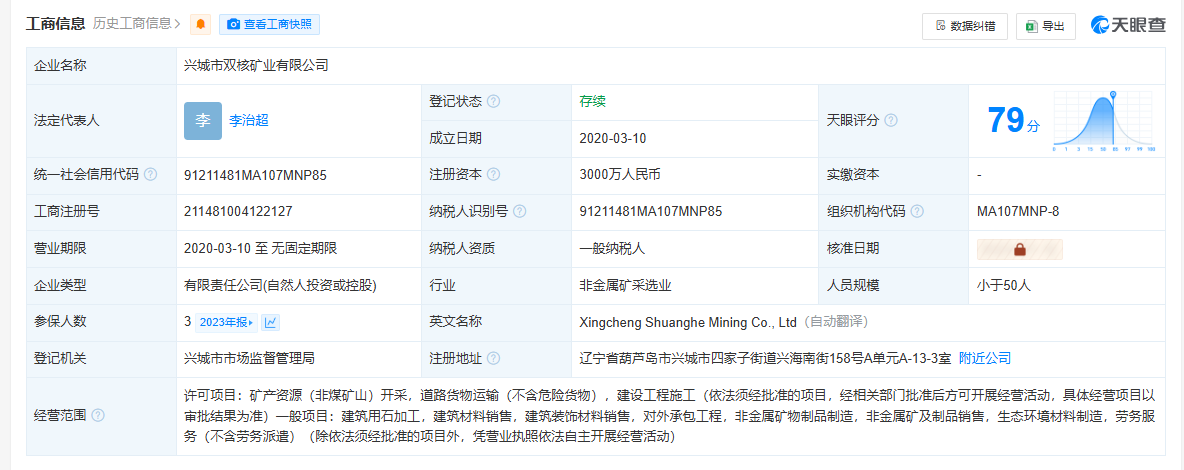Click help icon next to 登记状态
This screenshot has width=1184, height=470.
(x=493, y=102)
